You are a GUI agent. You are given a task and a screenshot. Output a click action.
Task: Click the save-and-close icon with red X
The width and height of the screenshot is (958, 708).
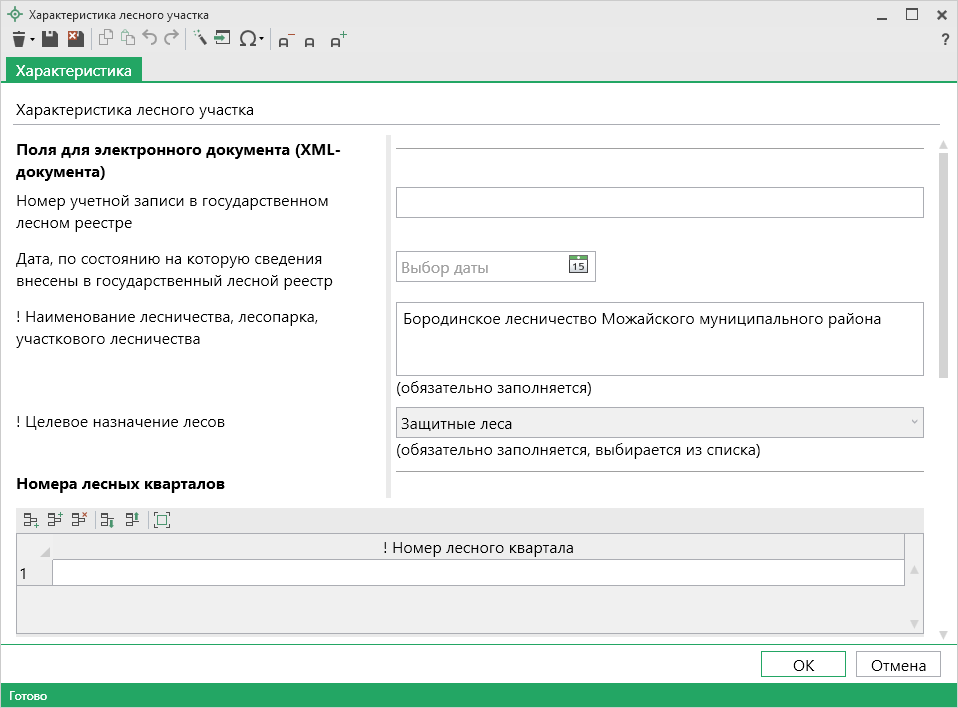tap(75, 39)
